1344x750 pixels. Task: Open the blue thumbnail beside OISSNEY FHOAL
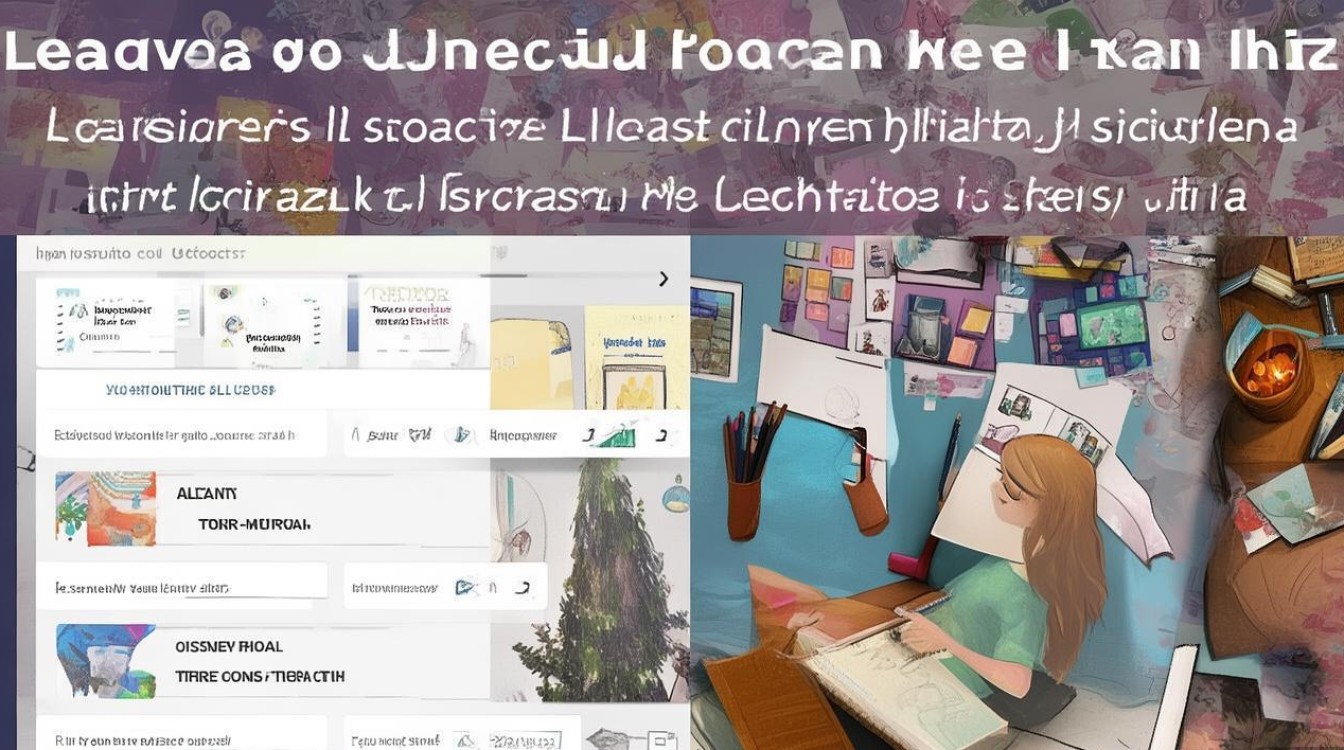coord(106,661)
